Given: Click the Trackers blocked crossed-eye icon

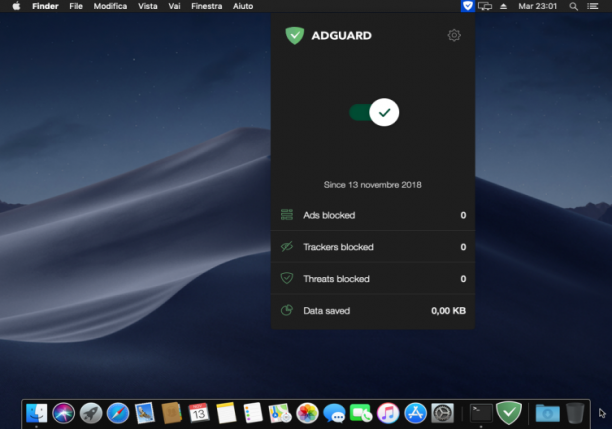Looking at the screenshot, I should coord(287,247).
